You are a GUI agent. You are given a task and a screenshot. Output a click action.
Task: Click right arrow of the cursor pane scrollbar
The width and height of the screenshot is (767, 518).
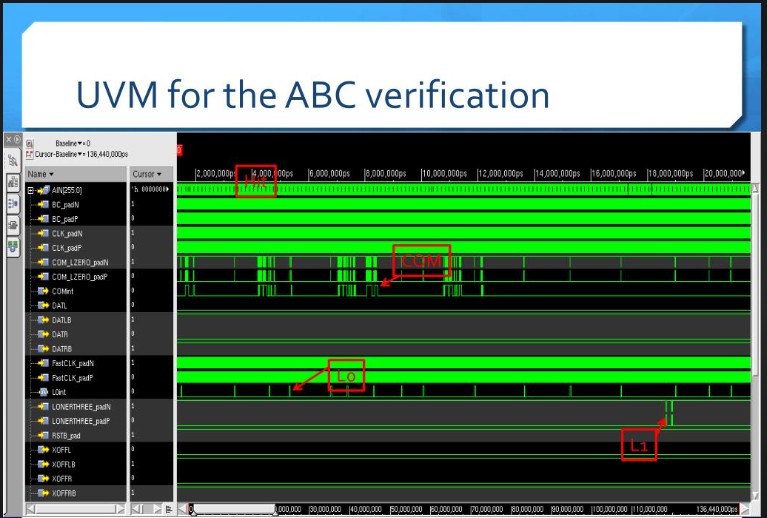pos(158,509)
